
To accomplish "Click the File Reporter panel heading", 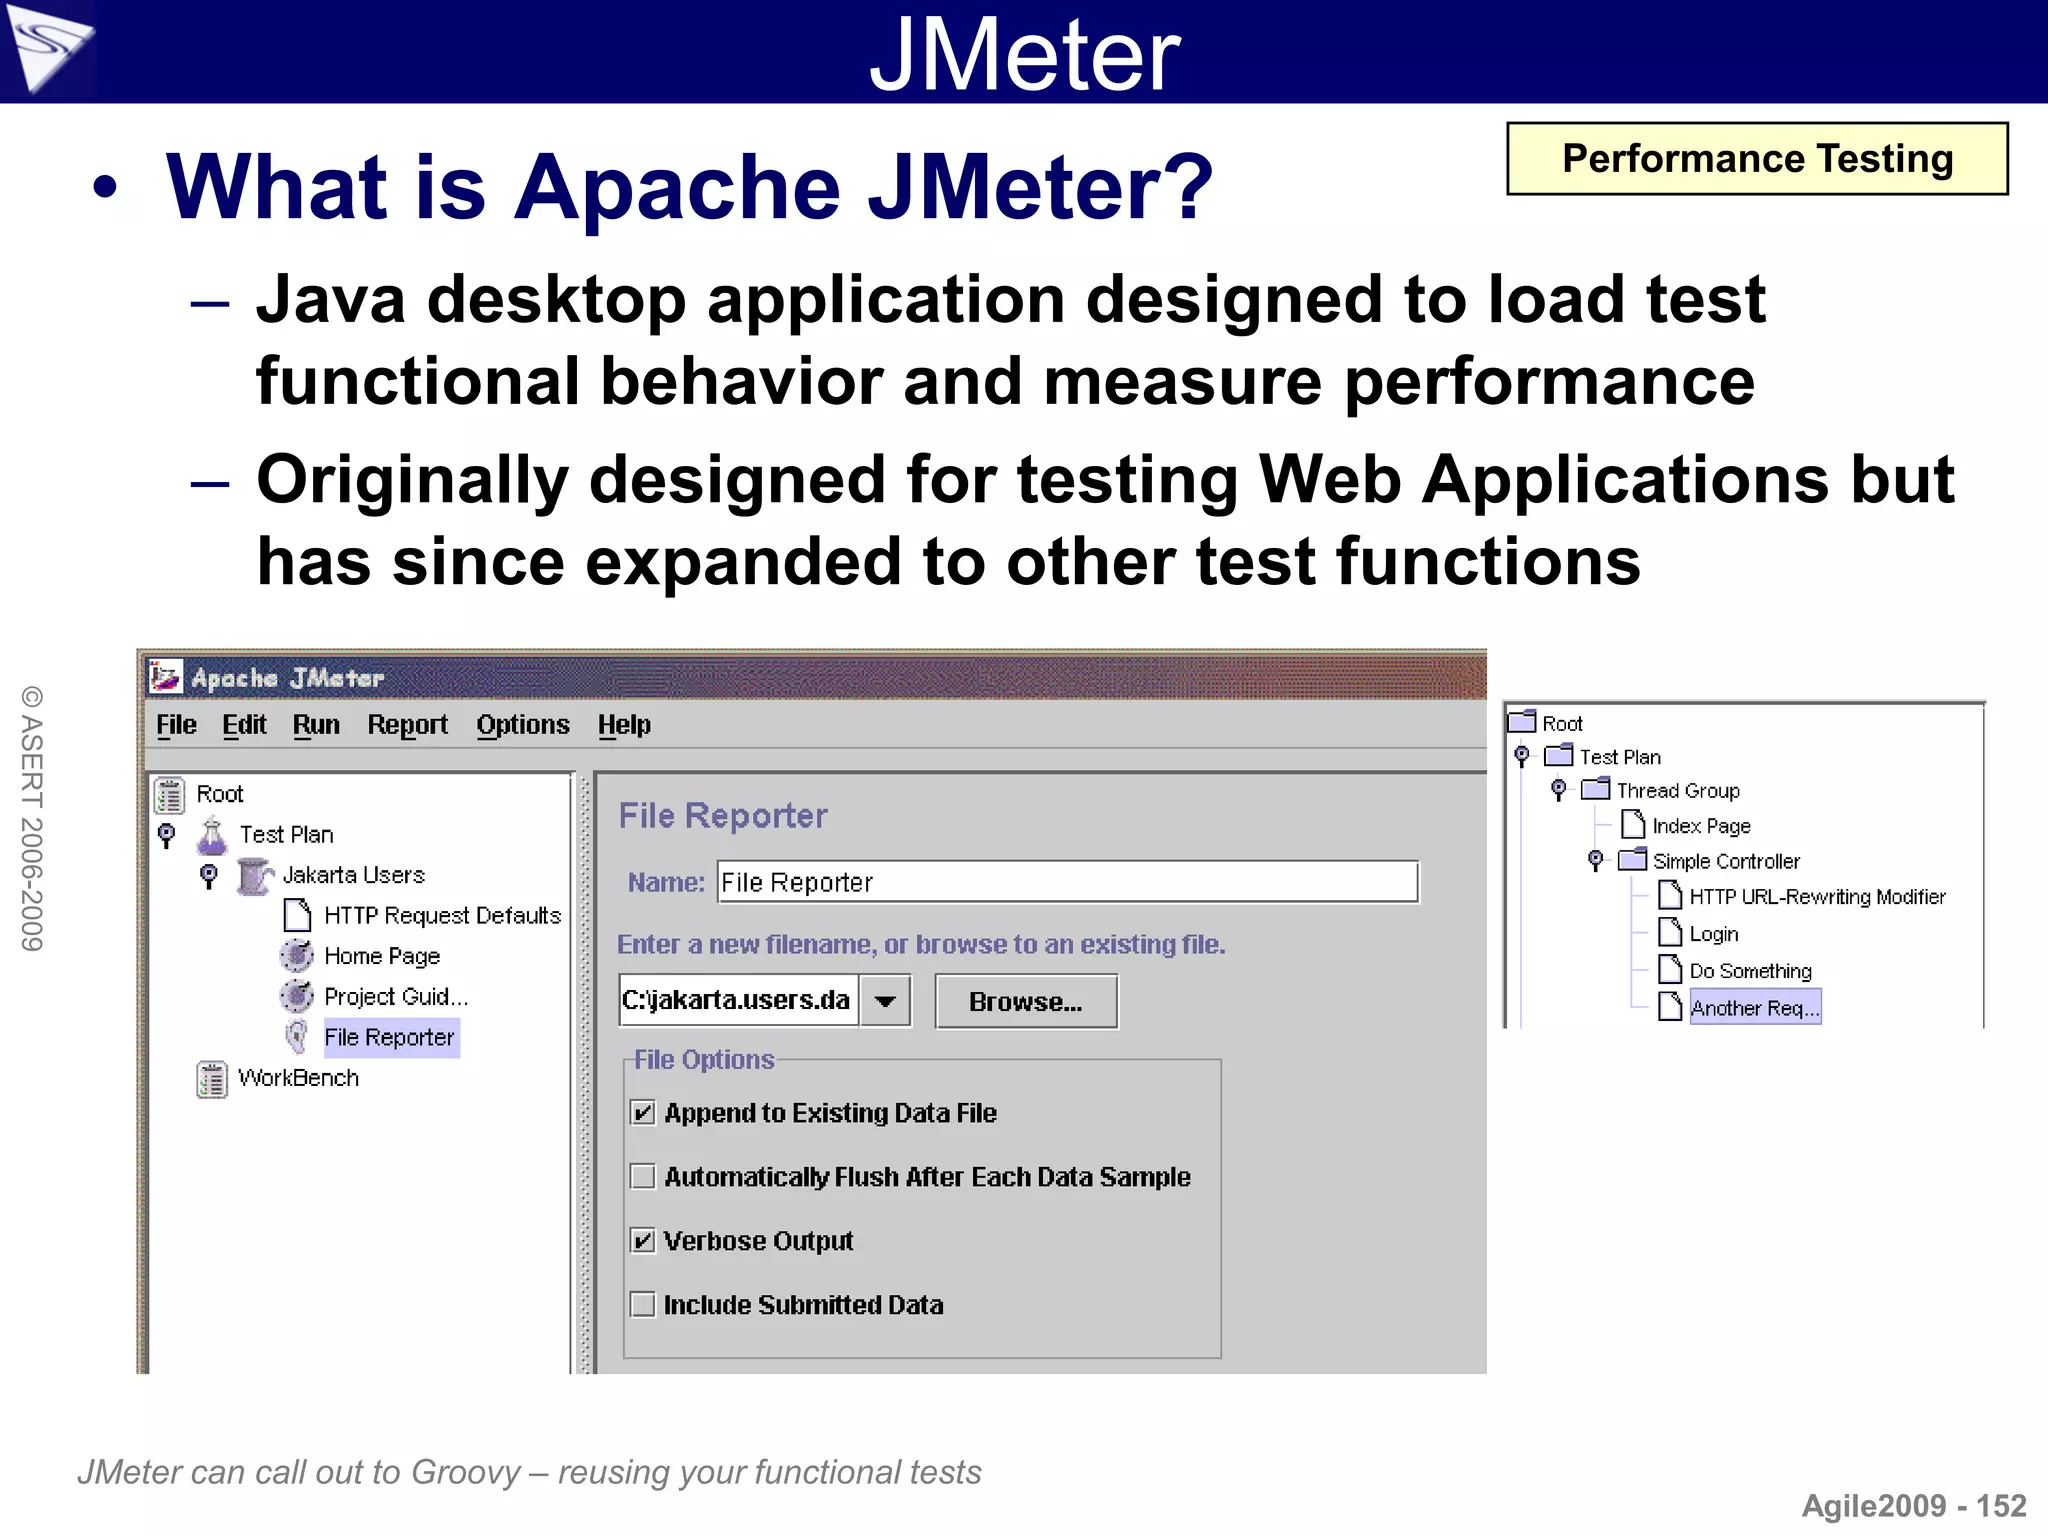I will [723, 816].
